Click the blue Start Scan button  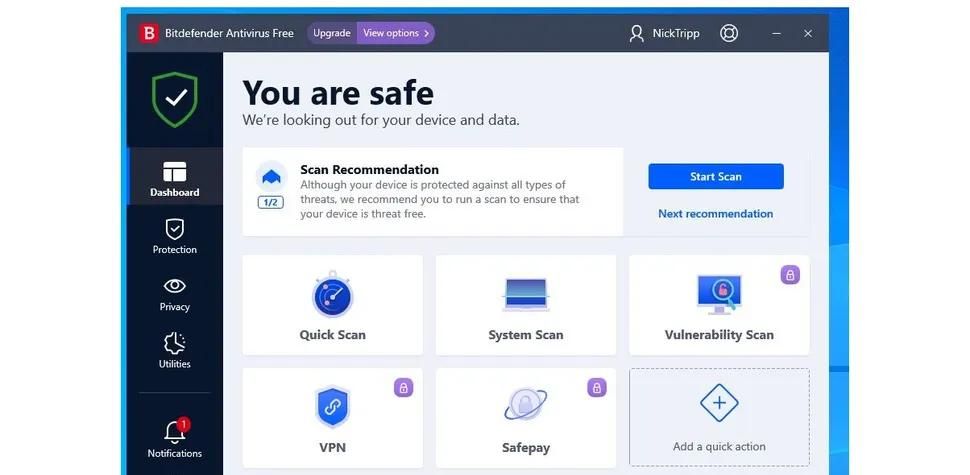pyautogui.click(x=716, y=176)
